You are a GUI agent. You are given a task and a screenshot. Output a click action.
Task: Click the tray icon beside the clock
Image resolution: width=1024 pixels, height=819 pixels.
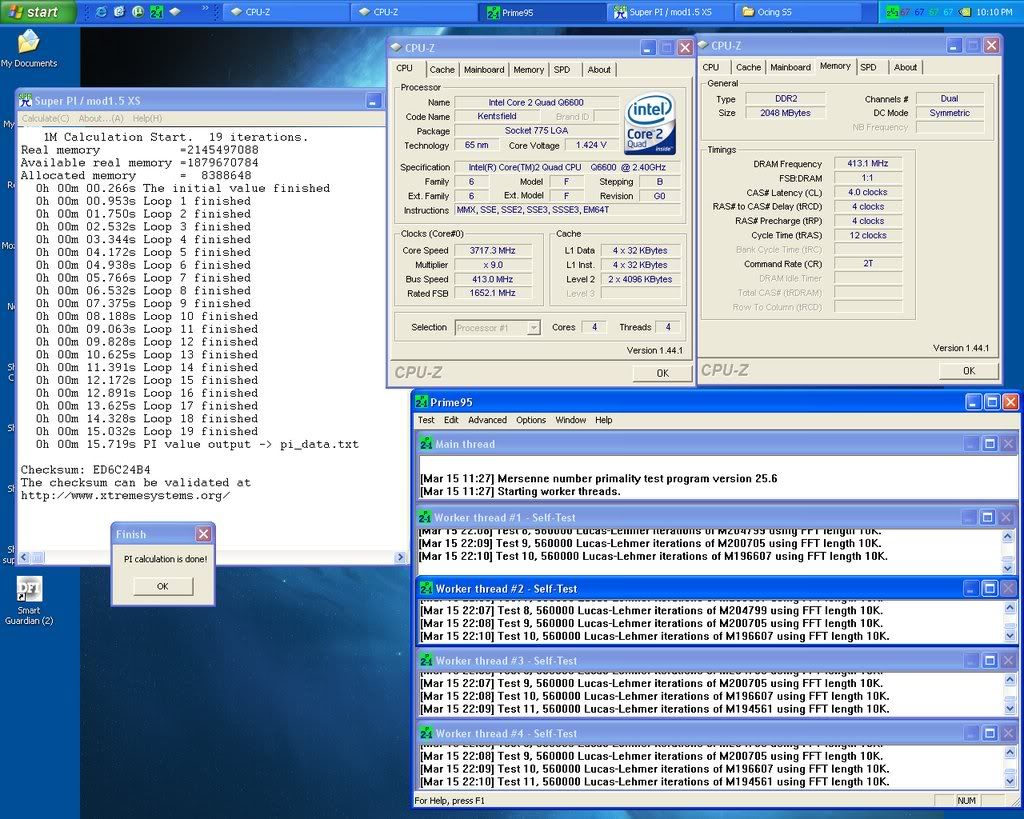coord(965,12)
